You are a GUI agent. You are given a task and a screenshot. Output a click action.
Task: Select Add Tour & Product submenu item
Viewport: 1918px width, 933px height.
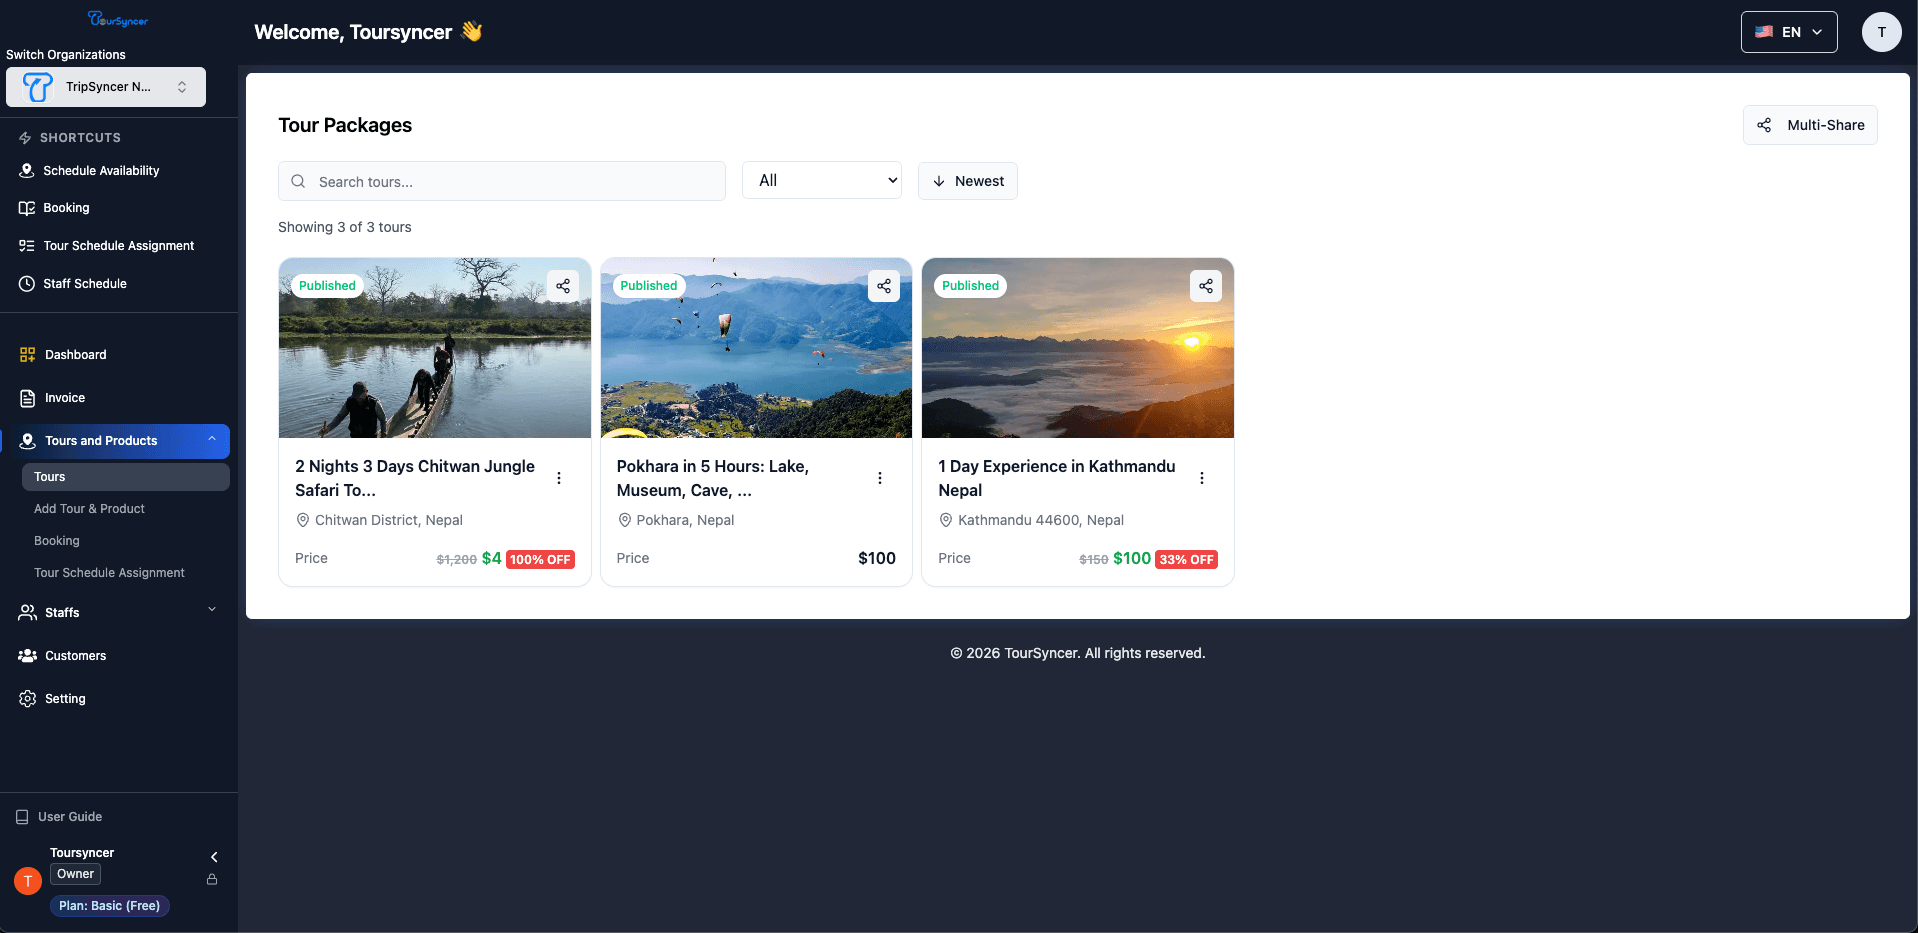pyautogui.click(x=89, y=509)
